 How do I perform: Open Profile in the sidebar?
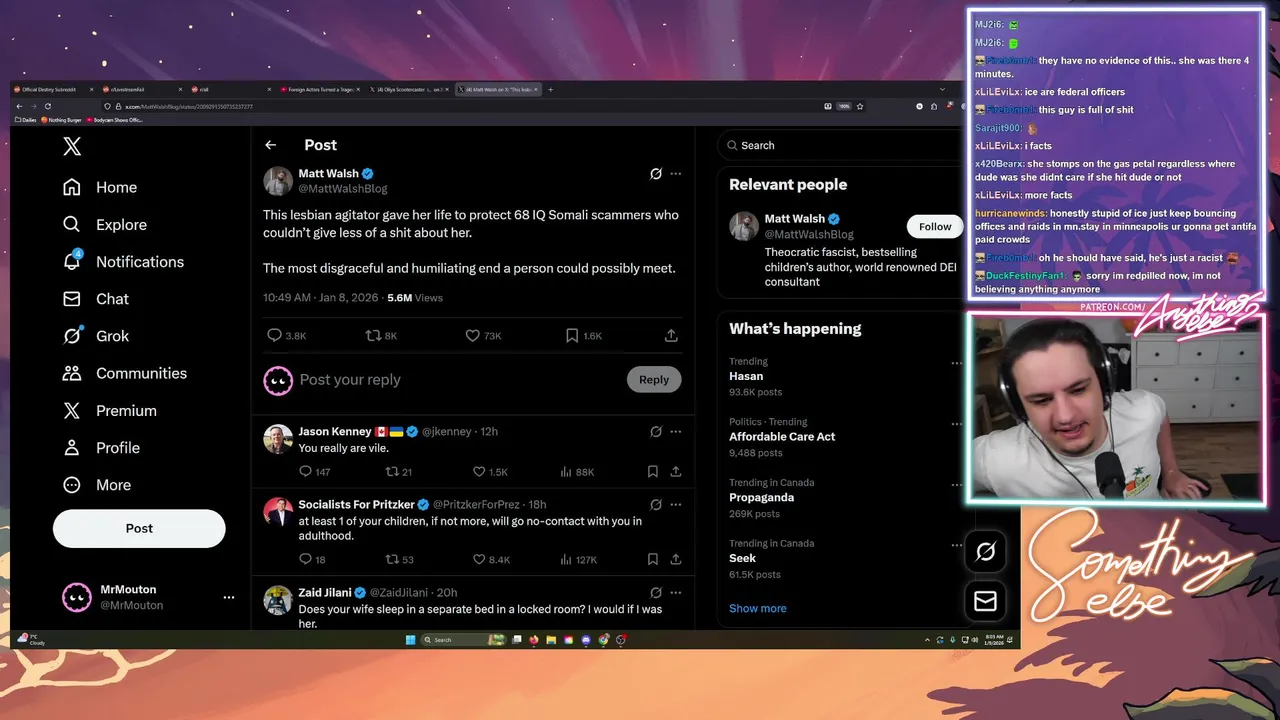[x=101, y=448]
